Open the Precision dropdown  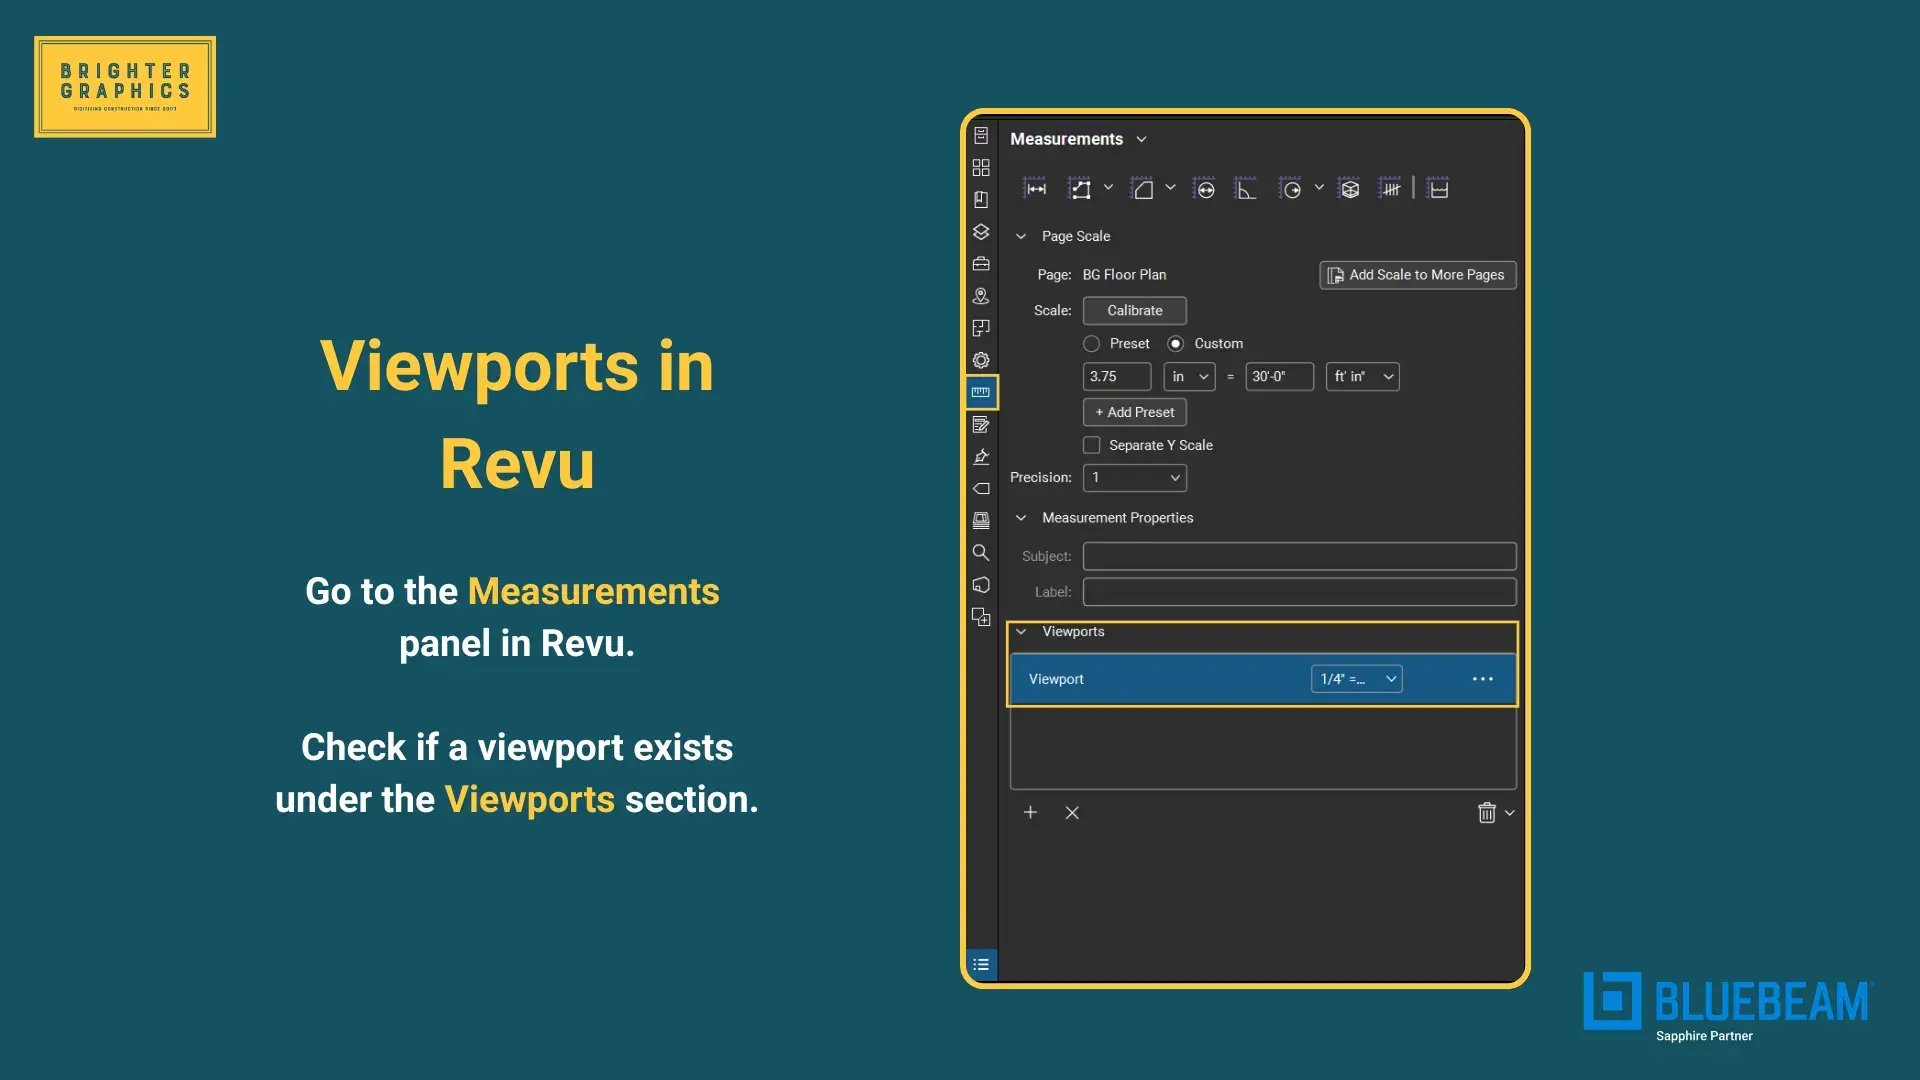1135,478
